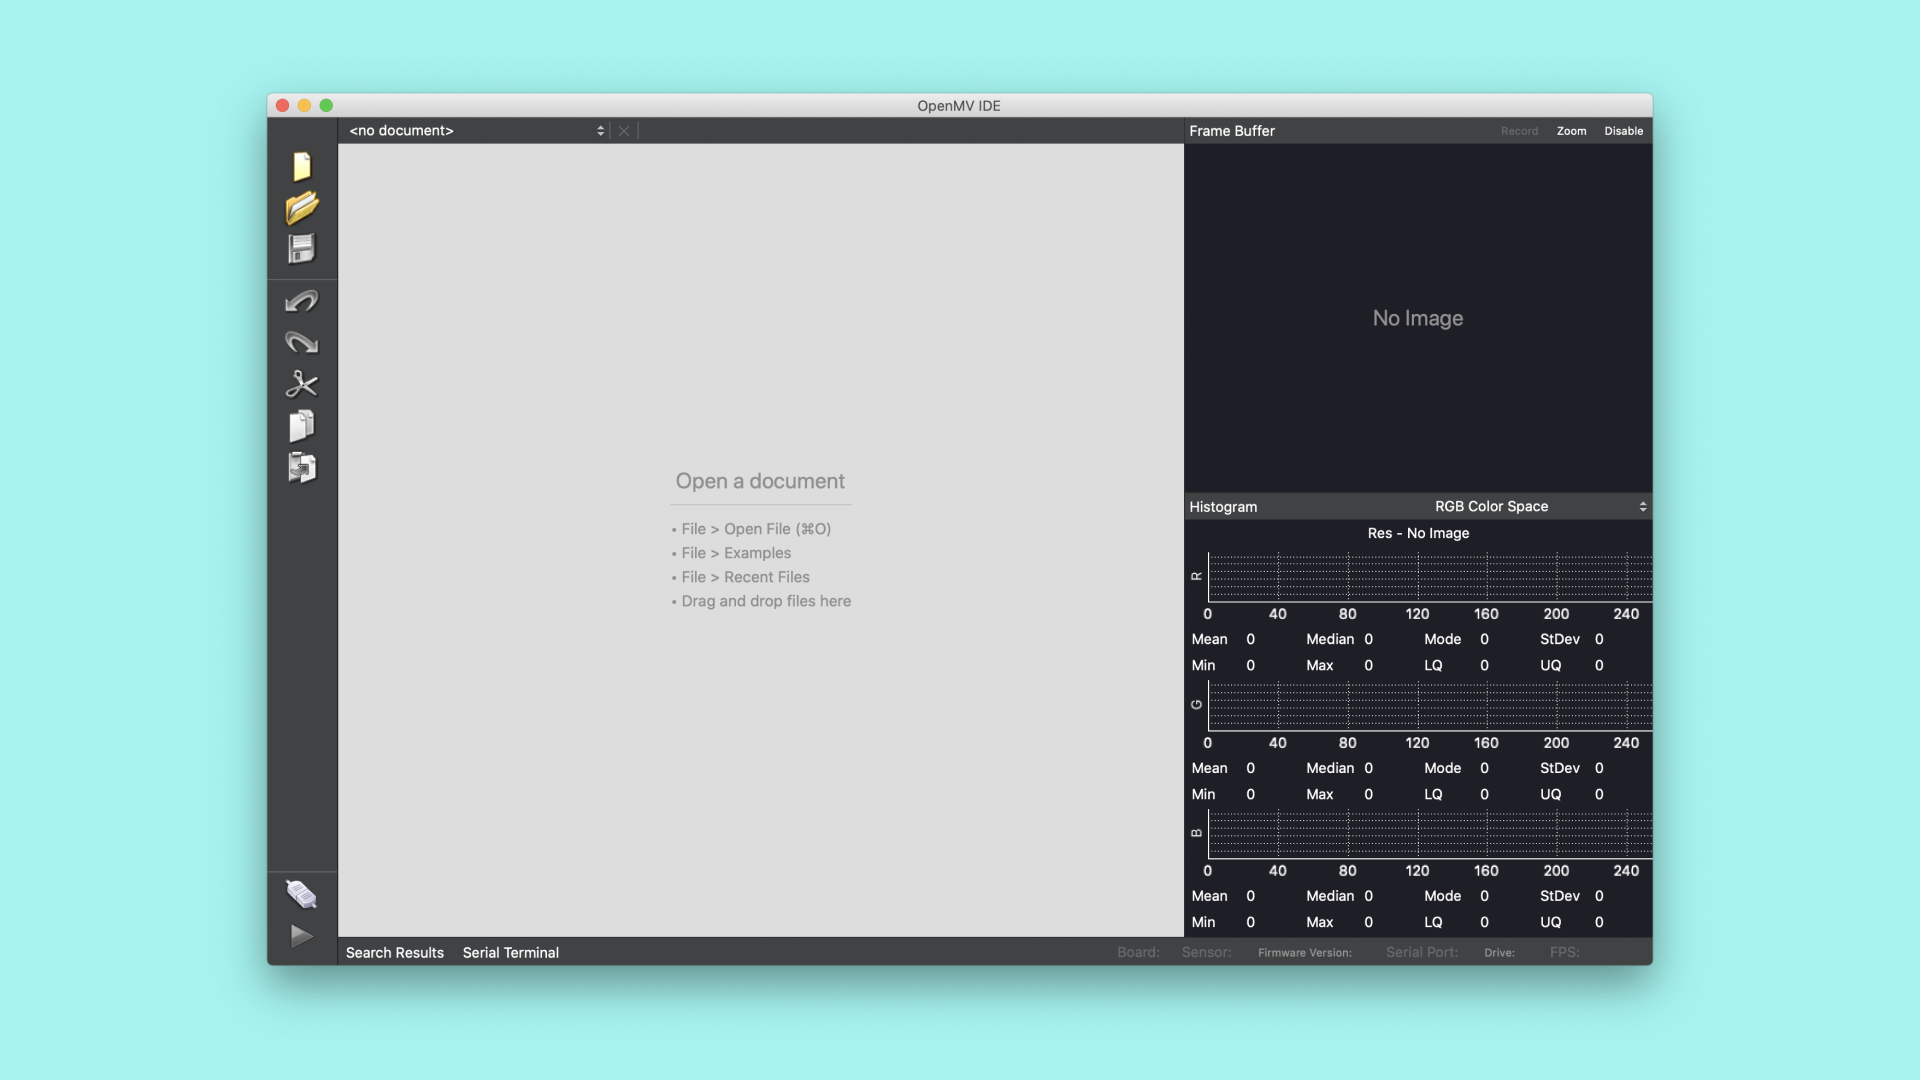Toggle Record in Frame Buffer header
Screen dimensions: 1920x1080
1519,131
